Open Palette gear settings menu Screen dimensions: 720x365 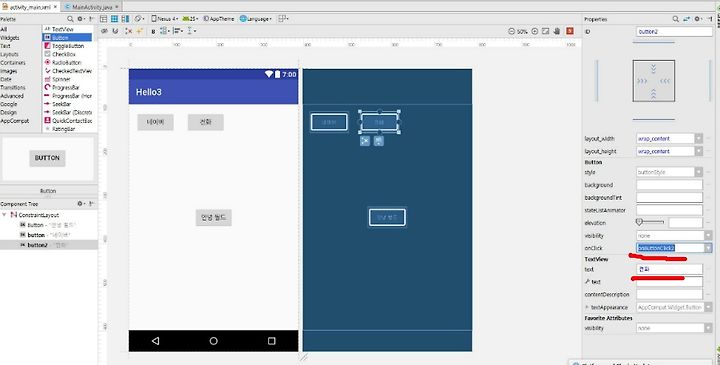coord(81,19)
